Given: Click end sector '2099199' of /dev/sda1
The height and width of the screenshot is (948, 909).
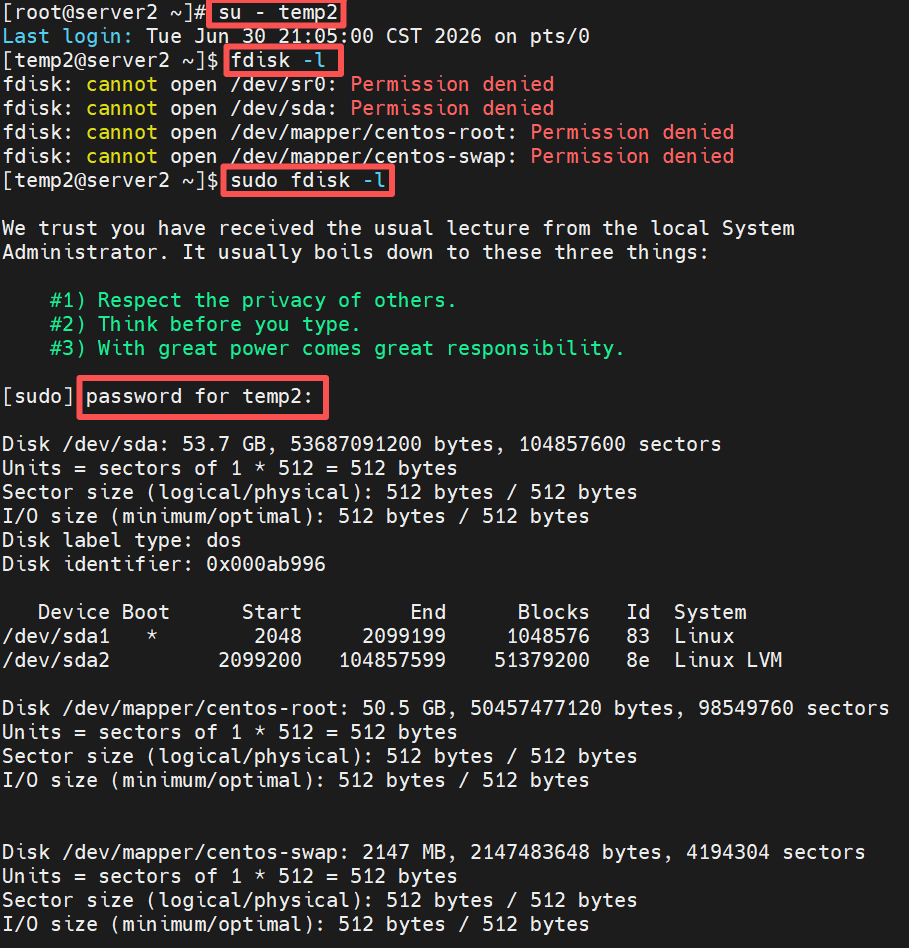Looking at the screenshot, I should pos(404,636).
